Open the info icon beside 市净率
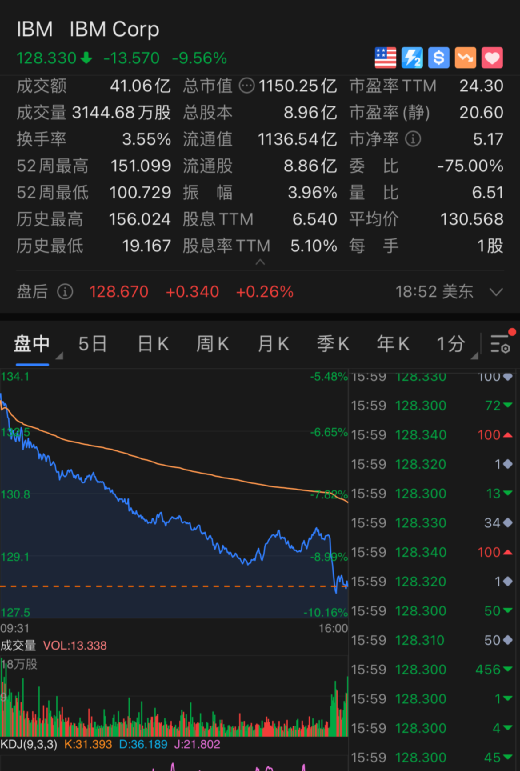 click(413, 139)
